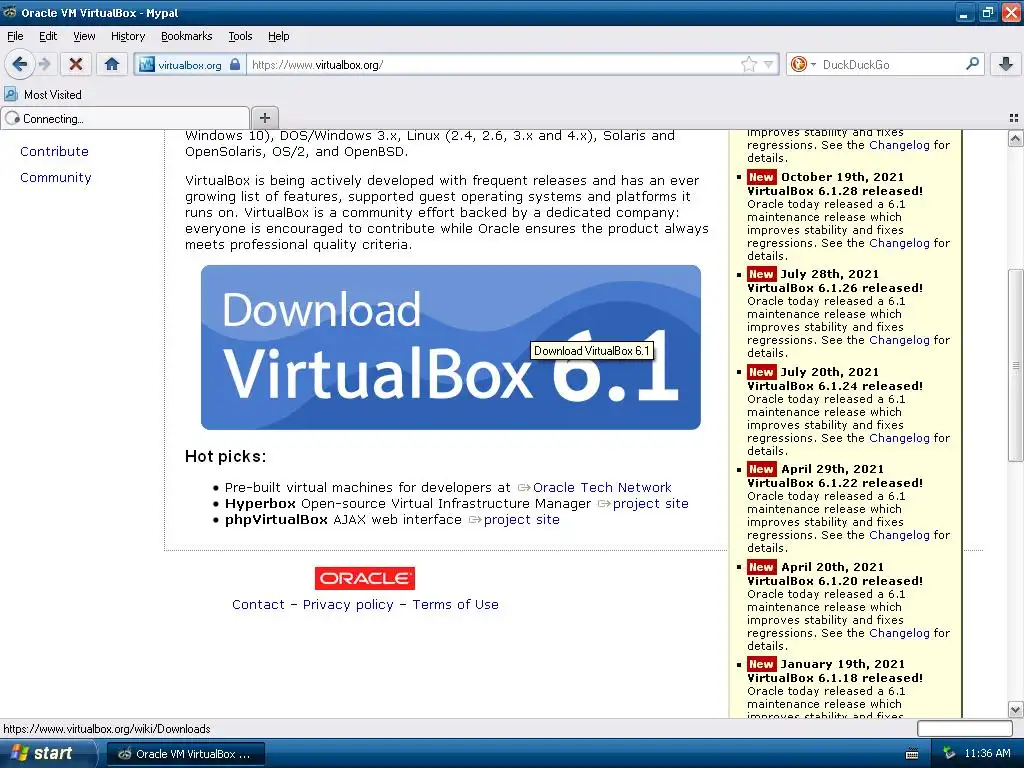1024x768 pixels.
Task: Open Changelog link for VirtualBox 6.1.24
Action: (x=899, y=438)
